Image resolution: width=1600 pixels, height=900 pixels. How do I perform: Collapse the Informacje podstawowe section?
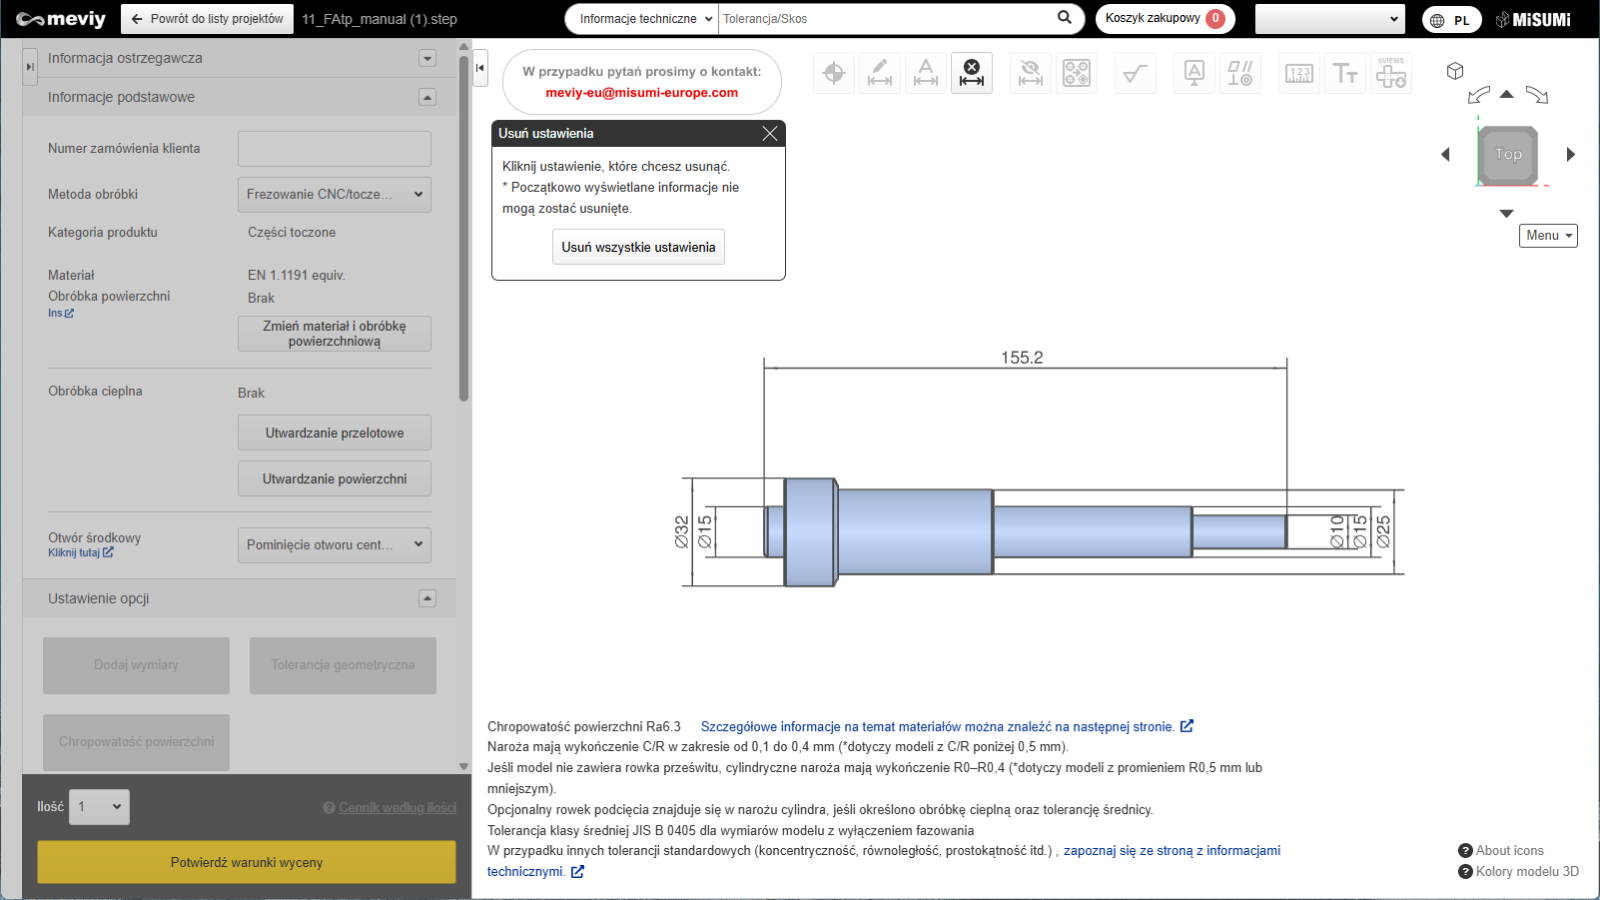pos(427,97)
